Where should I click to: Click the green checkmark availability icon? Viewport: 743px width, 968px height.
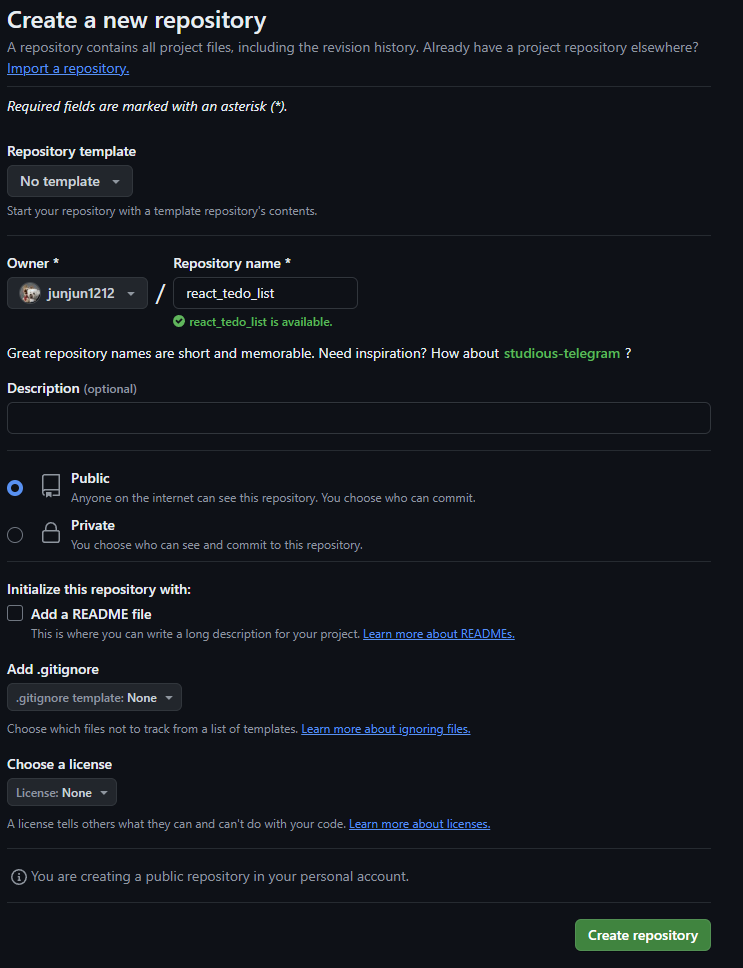[179, 322]
